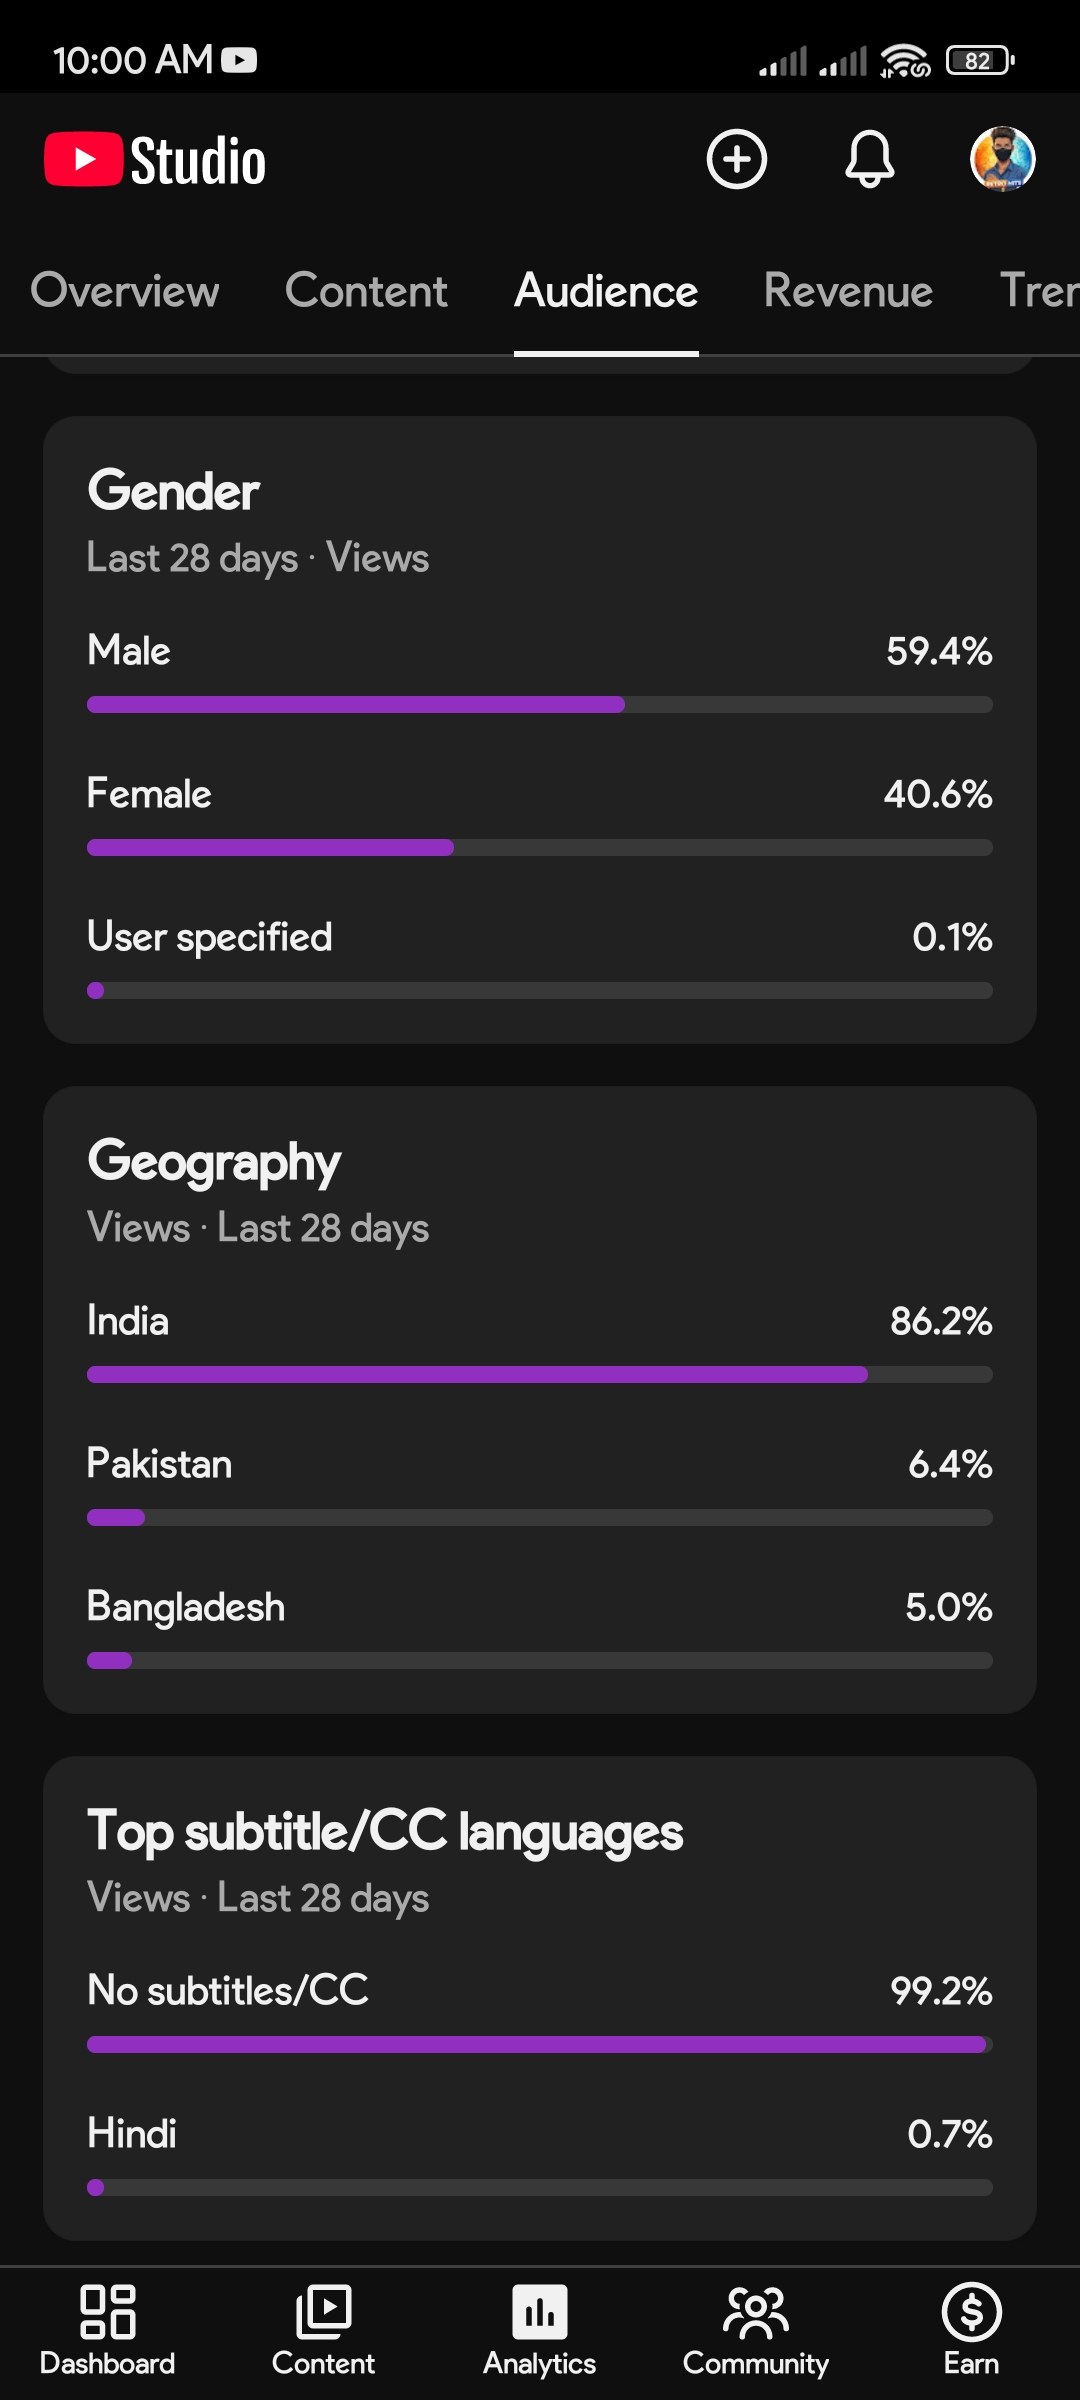The height and width of the screenshot is (2400, 1080).
Task: Tap the YouTube Studio logo
Action: point(155,161)
